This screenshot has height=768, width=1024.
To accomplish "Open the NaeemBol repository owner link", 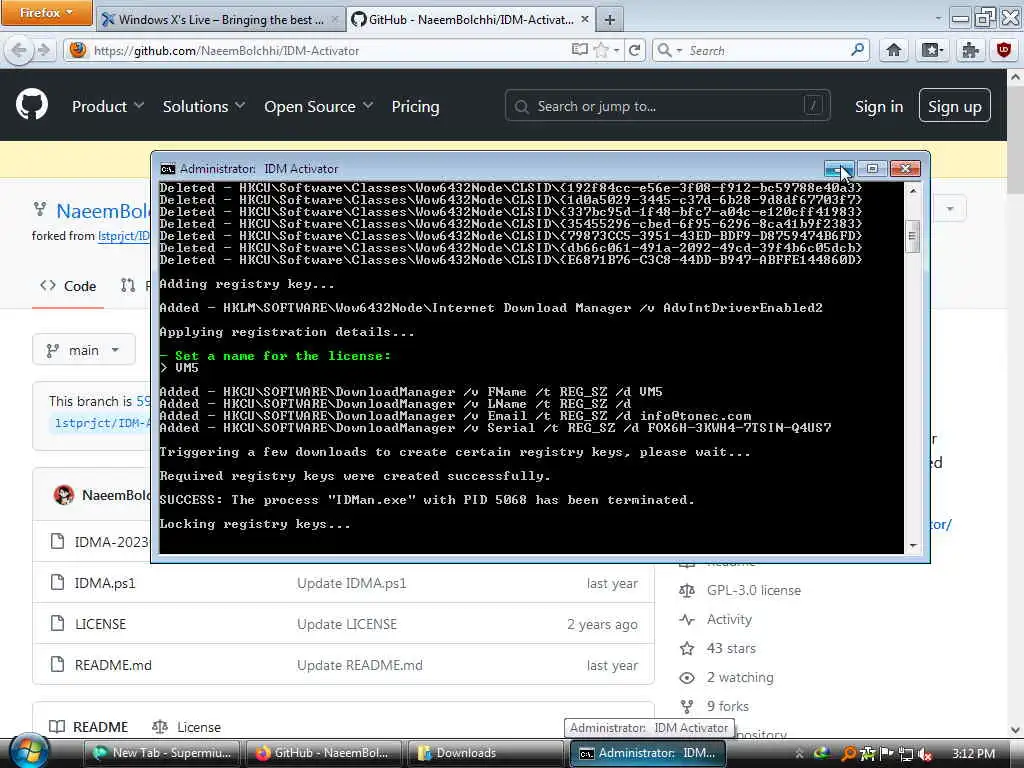I will (103, 210).
